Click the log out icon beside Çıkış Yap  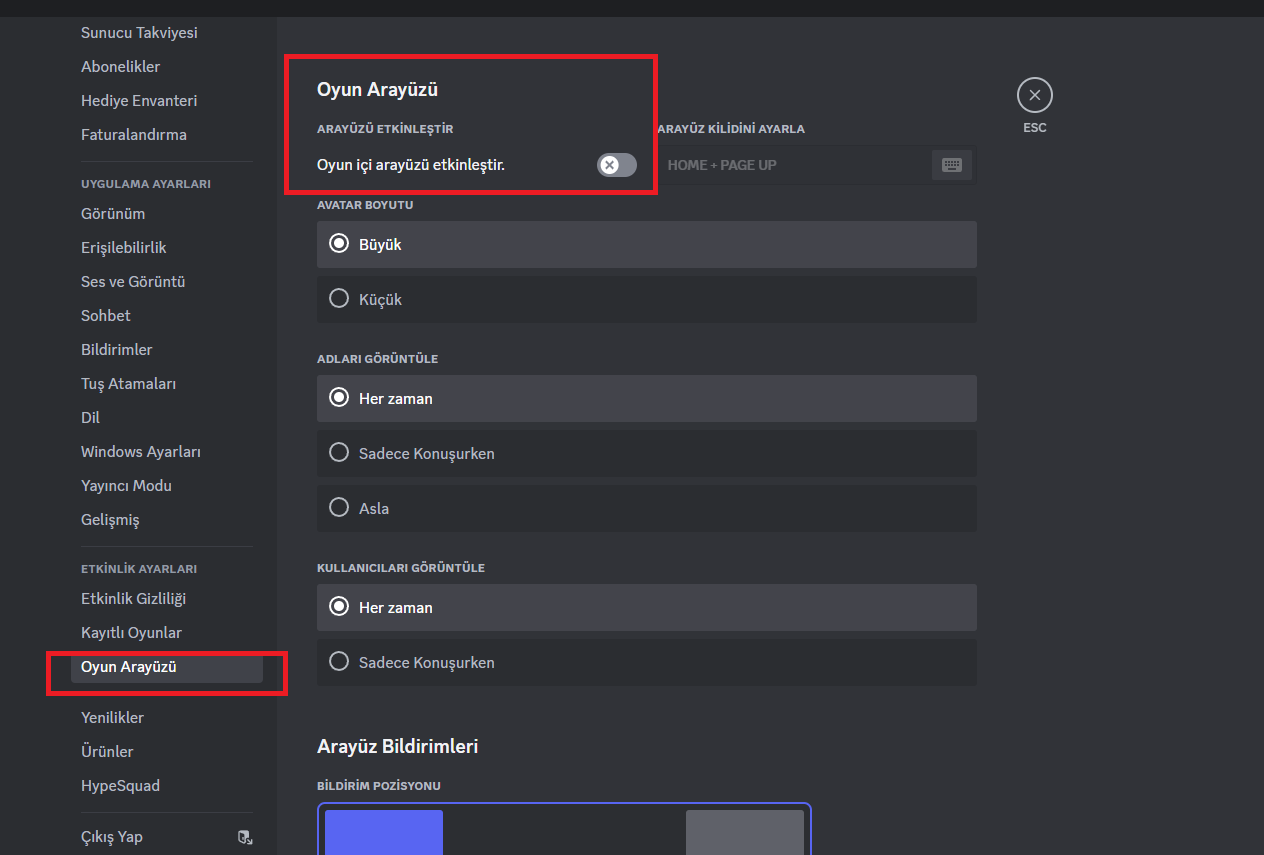tap(245, 837)
